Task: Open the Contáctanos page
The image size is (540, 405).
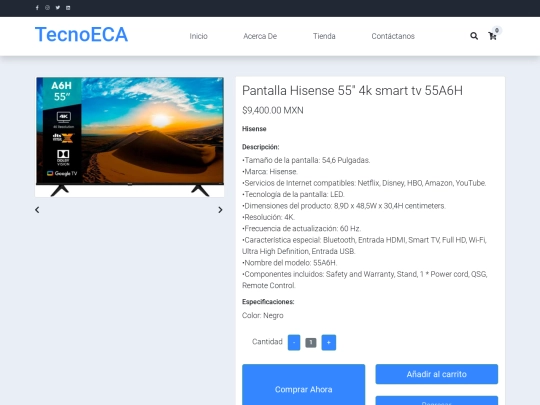Action: tap(393, 36)
